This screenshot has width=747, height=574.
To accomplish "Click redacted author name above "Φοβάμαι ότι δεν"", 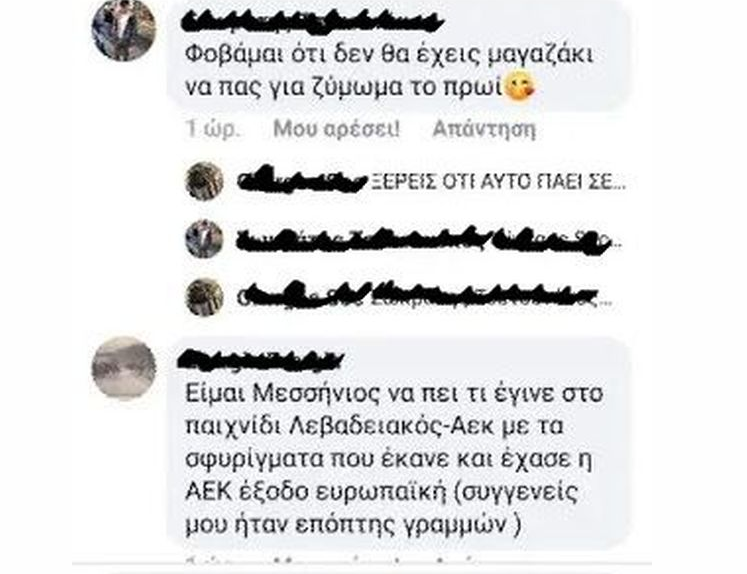I will click(x=313, y=23).
